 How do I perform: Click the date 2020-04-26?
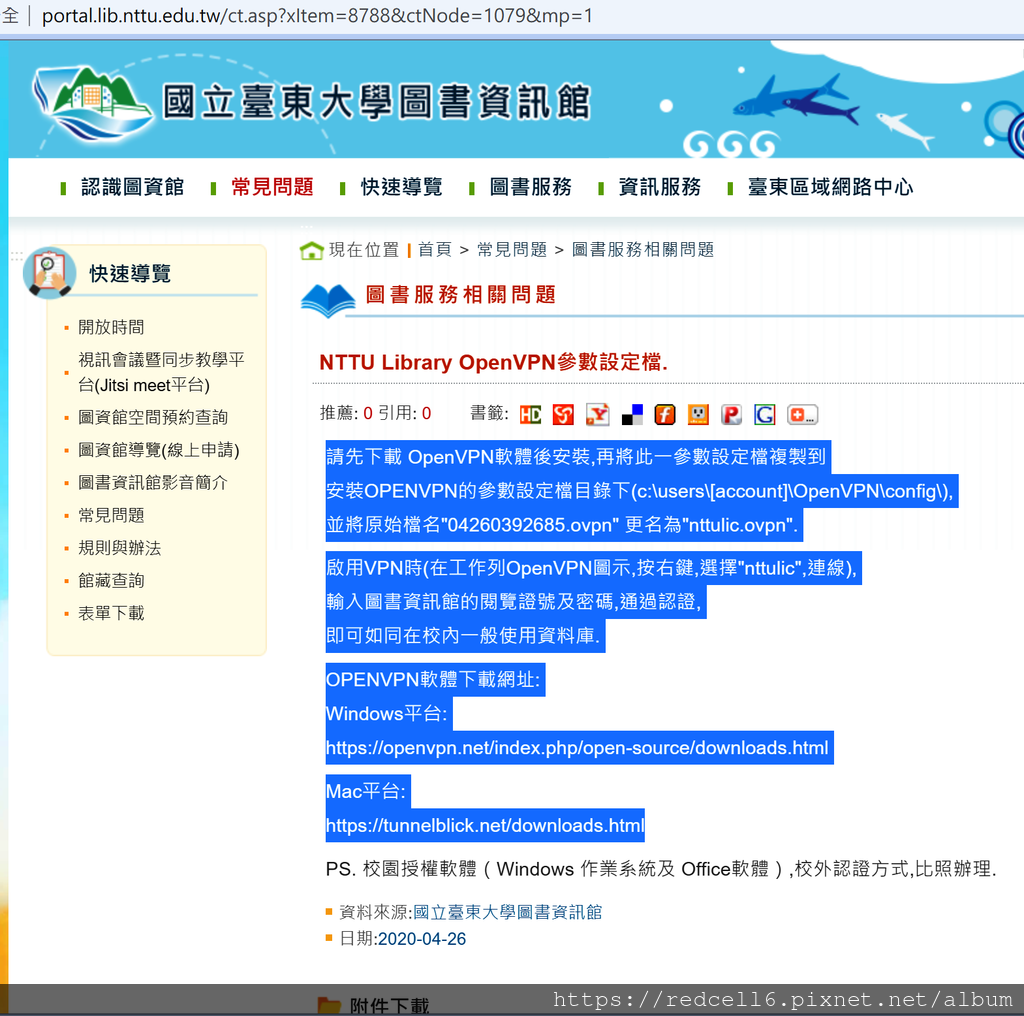pos(422,939)
